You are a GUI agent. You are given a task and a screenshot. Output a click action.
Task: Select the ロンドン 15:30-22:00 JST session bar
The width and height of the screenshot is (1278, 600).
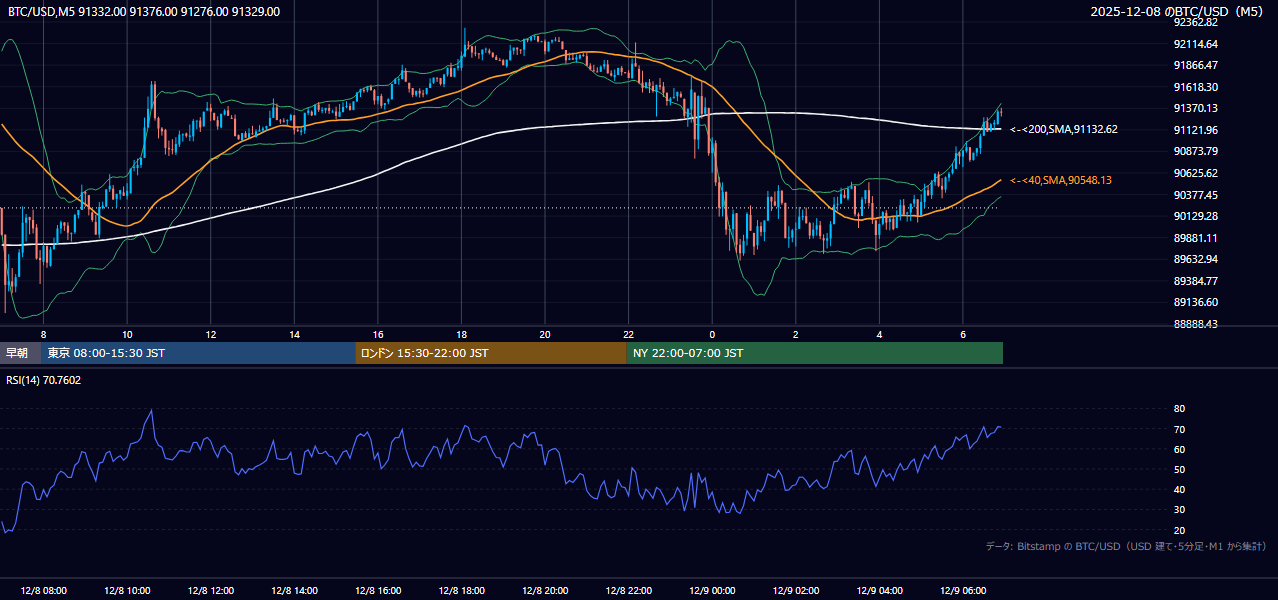491,353
